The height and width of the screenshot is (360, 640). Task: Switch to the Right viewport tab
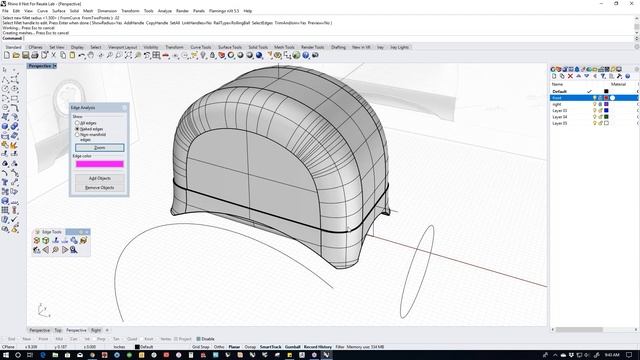96,330
